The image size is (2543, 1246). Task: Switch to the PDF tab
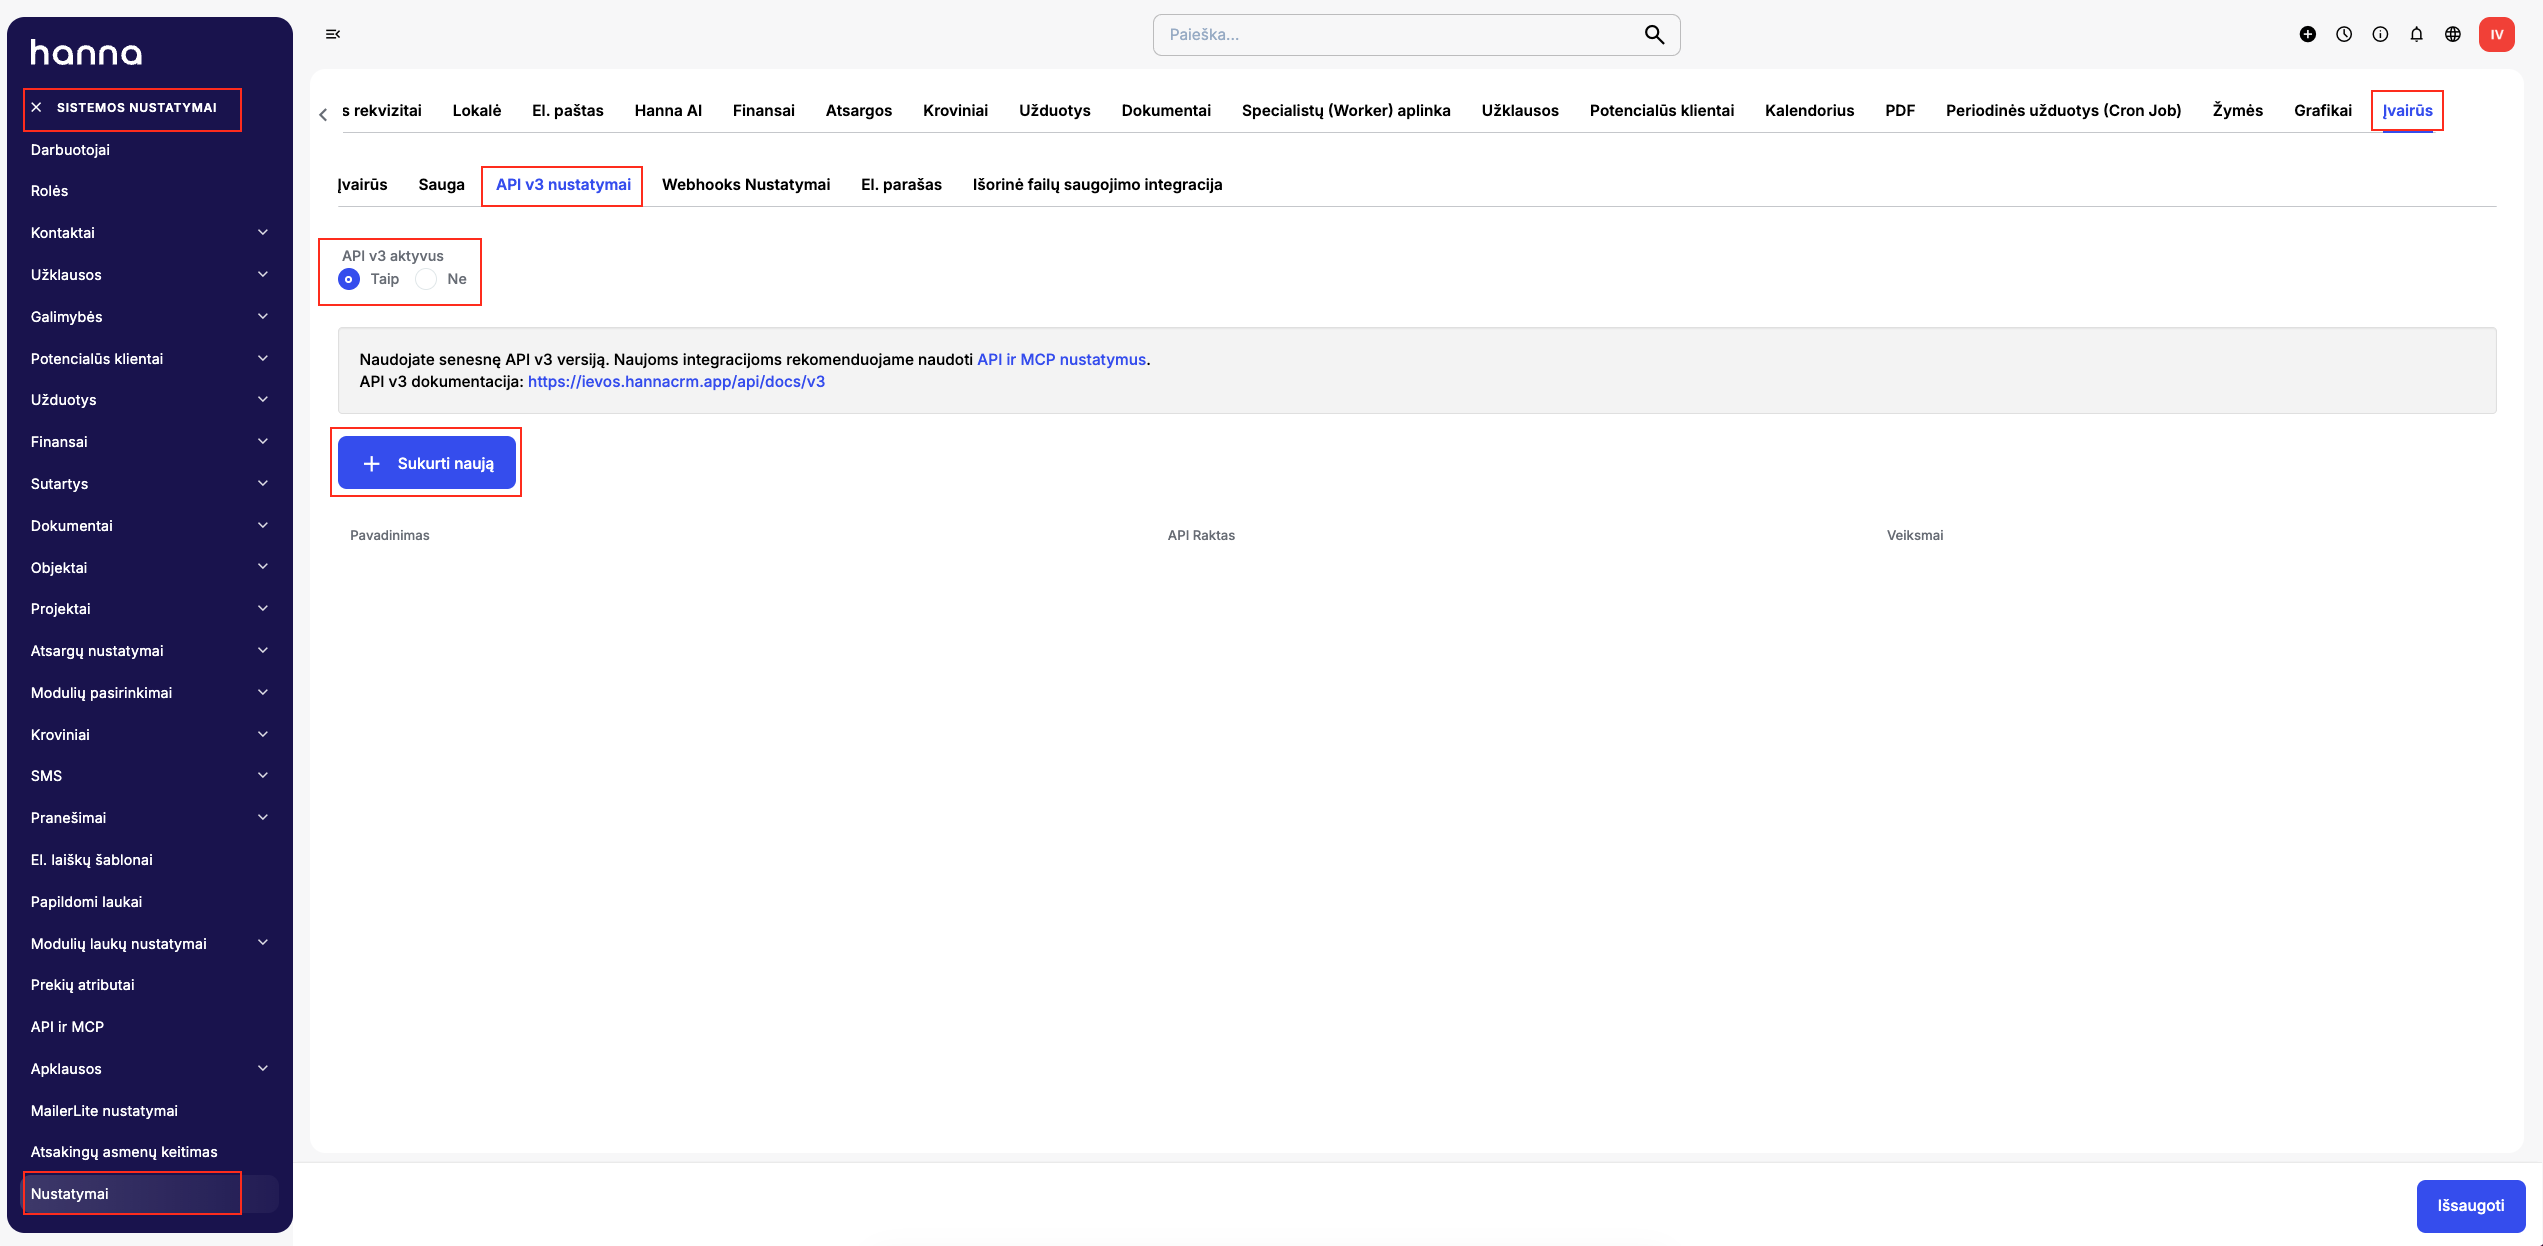1900,110
